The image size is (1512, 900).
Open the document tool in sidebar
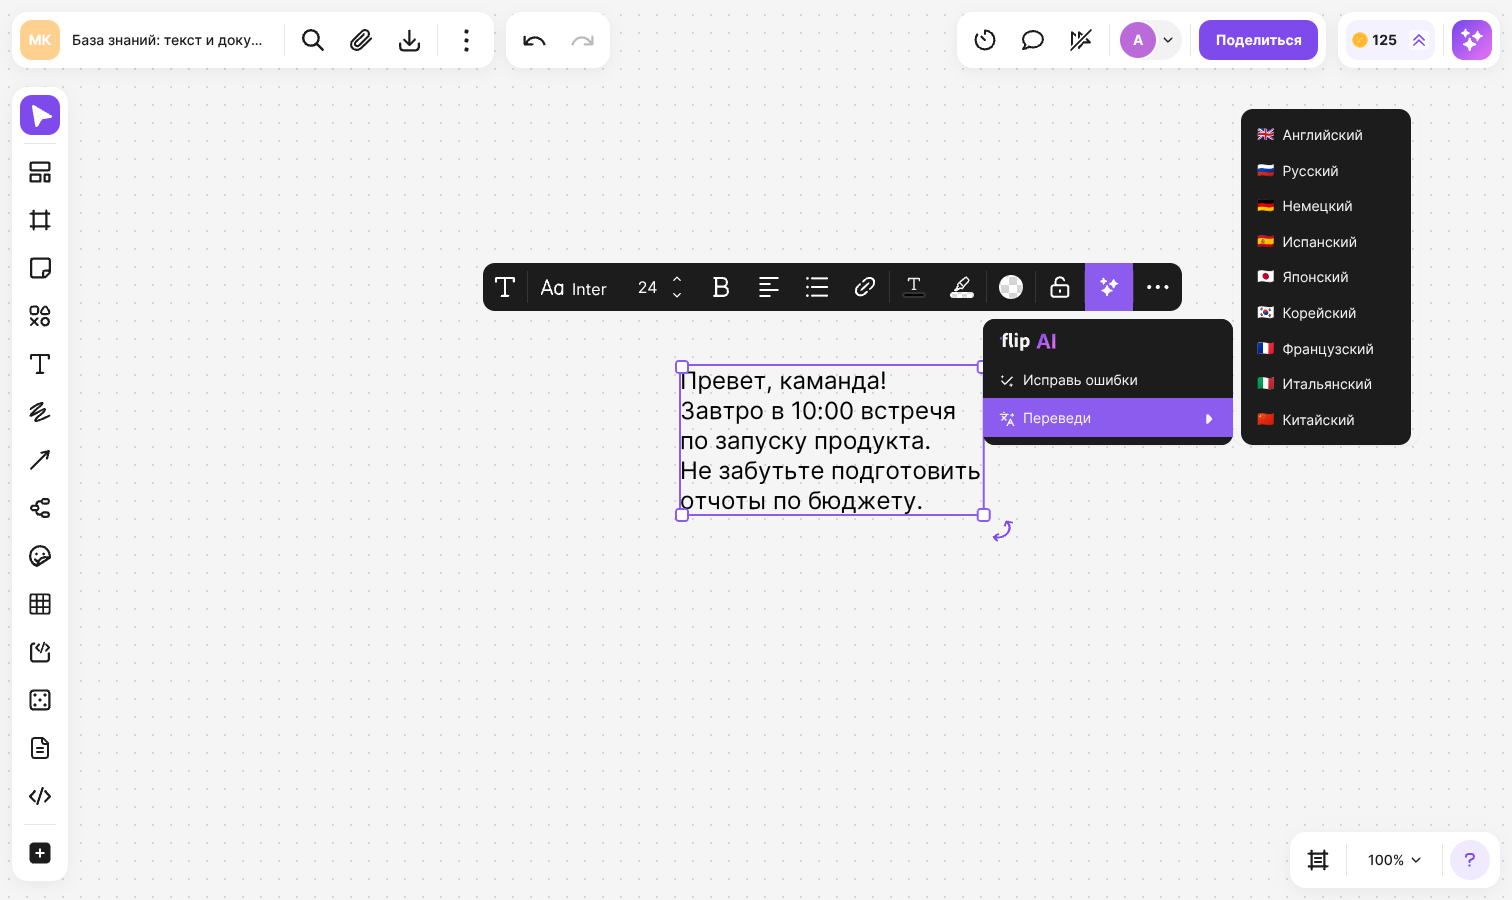[x=40, y=748]
